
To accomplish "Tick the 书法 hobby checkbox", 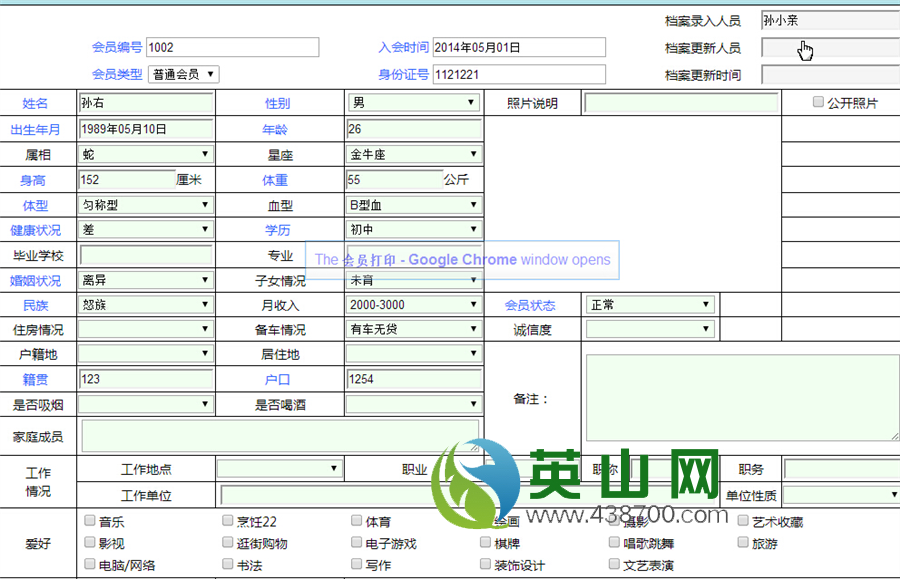I will tap(228, 565).
